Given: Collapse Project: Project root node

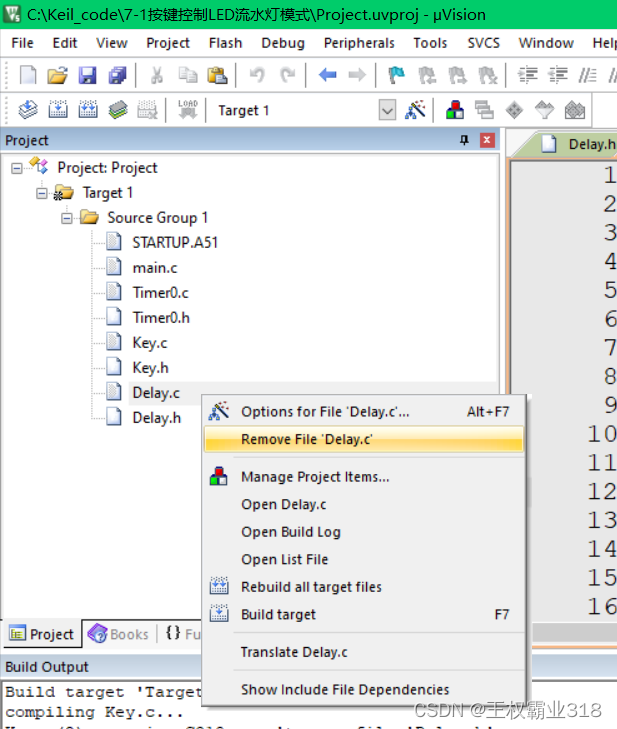Looking at the screenshot, I should coord(17,168).
